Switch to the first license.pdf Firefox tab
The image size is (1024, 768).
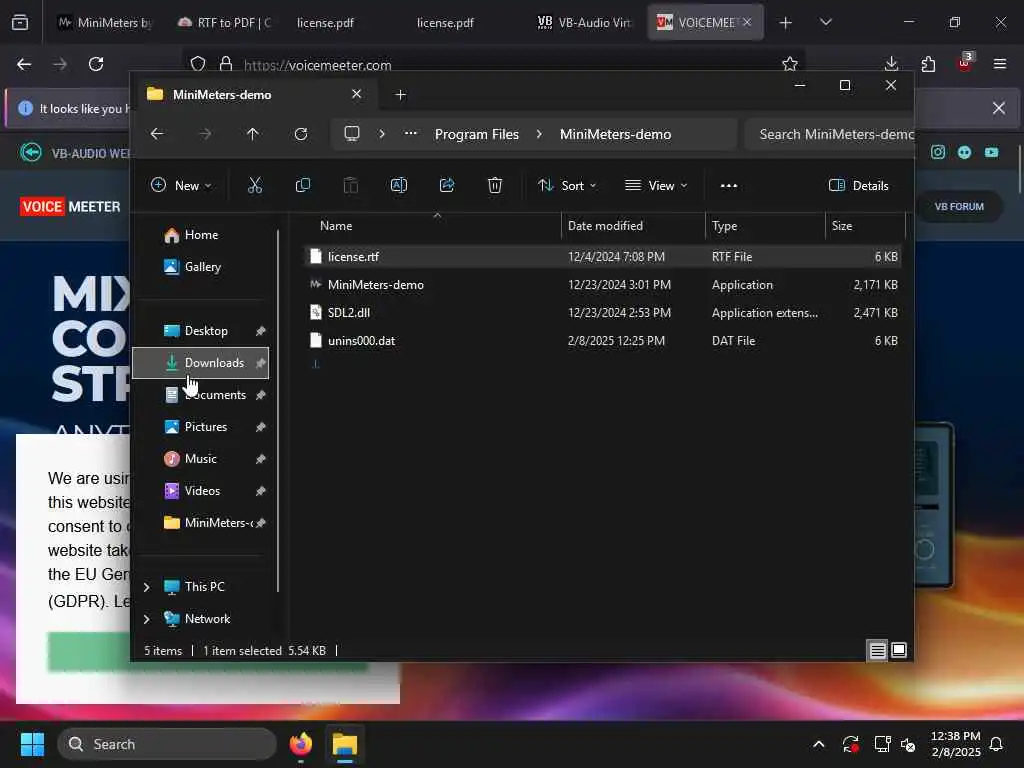(x=325, y=23)
